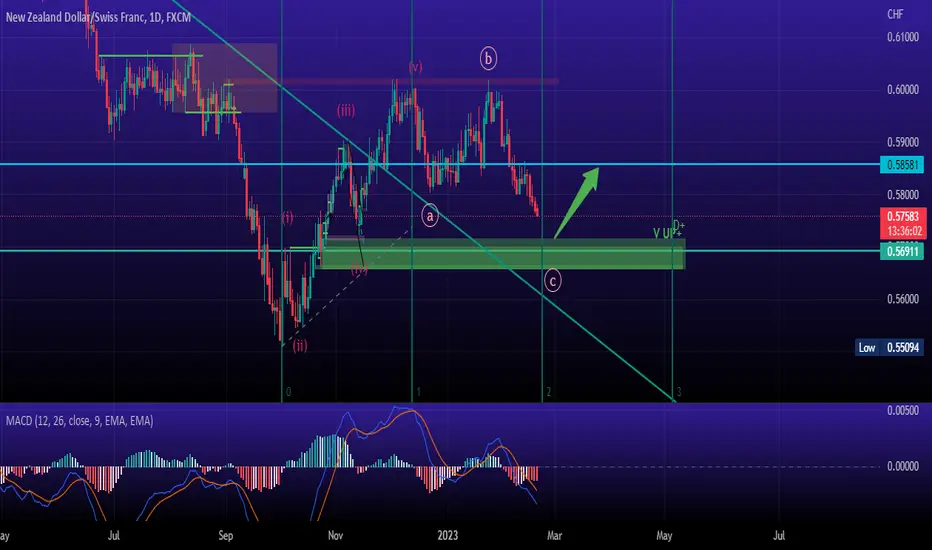Click the Low 0.55094 price label

coord(890,347)
